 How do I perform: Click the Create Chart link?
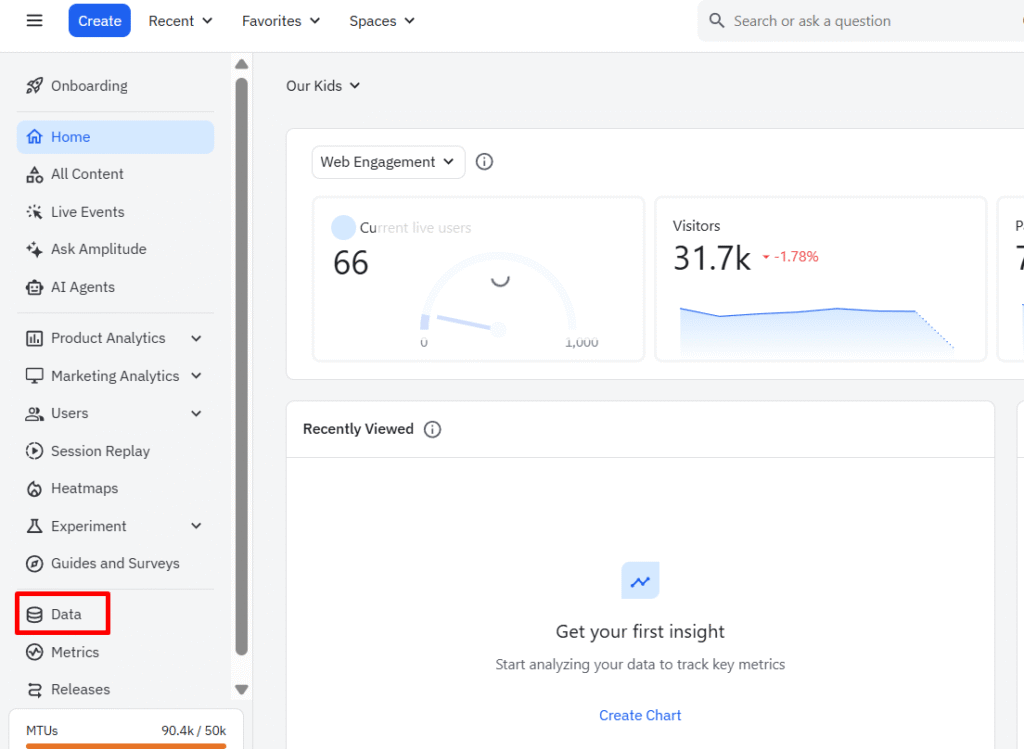[640, 715]
